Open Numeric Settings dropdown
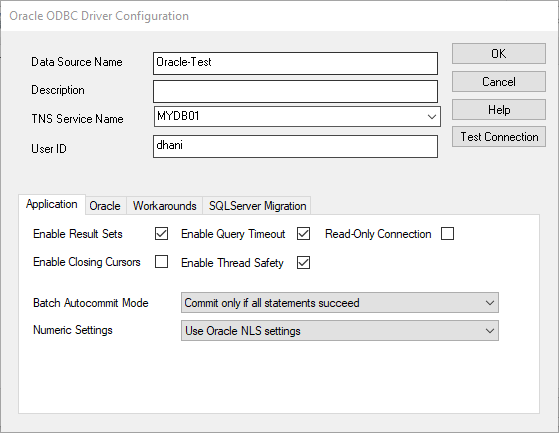Viewport: 559px width, 433px height. coord(340,330)
